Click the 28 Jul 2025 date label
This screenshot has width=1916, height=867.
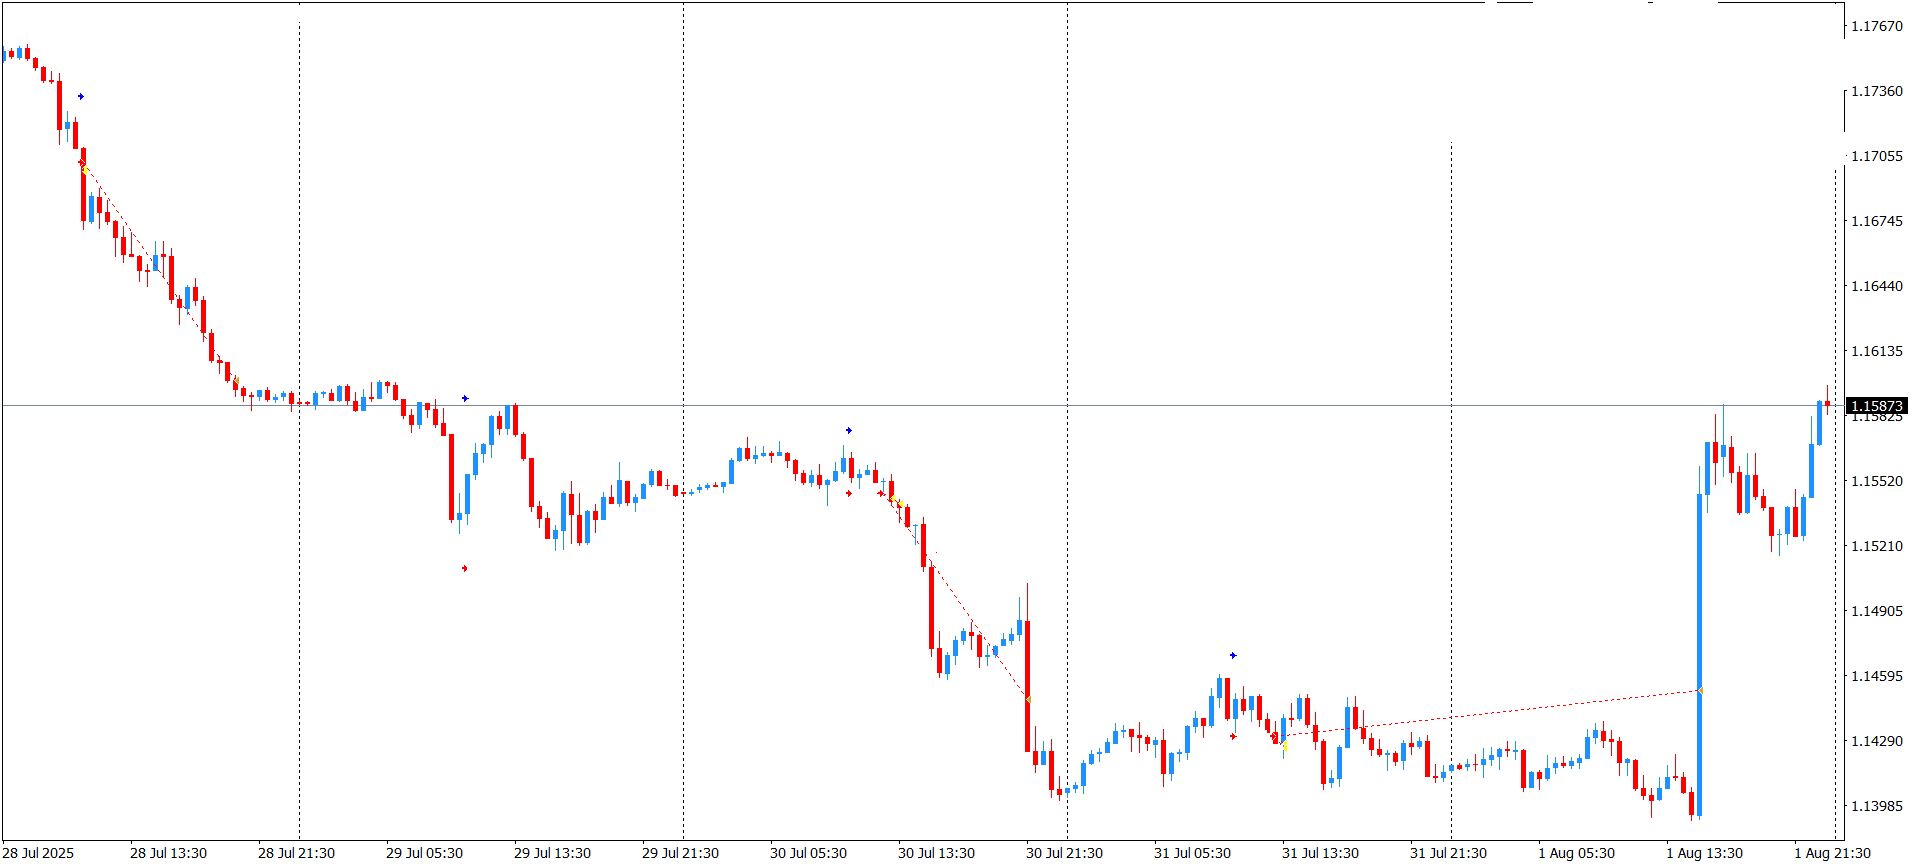coord(39,853)
